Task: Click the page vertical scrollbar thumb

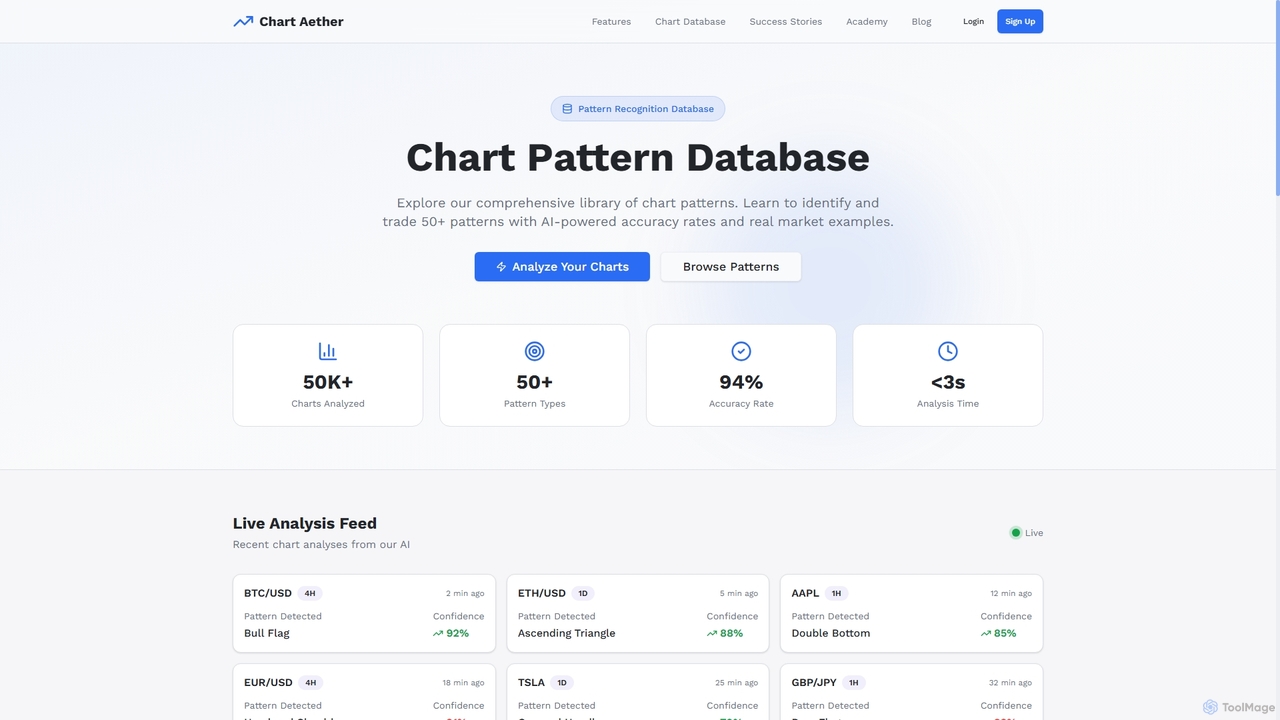Action: (x=1276, y=98)
